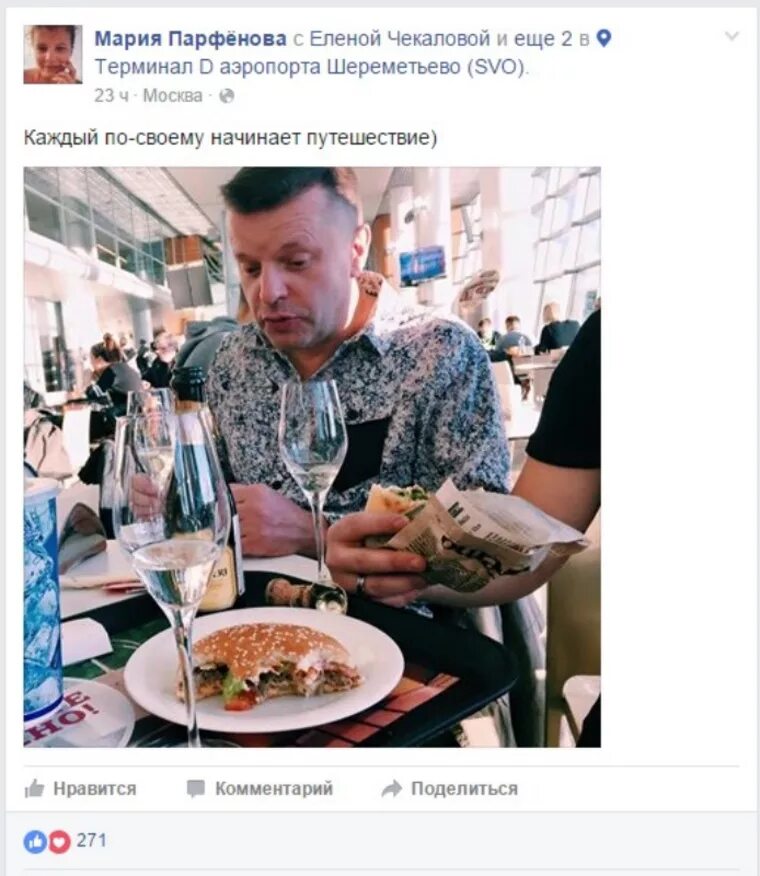Open Мария Парфёнова profile picture
This screenshot has height=876, width=760.
coord(53,54)
